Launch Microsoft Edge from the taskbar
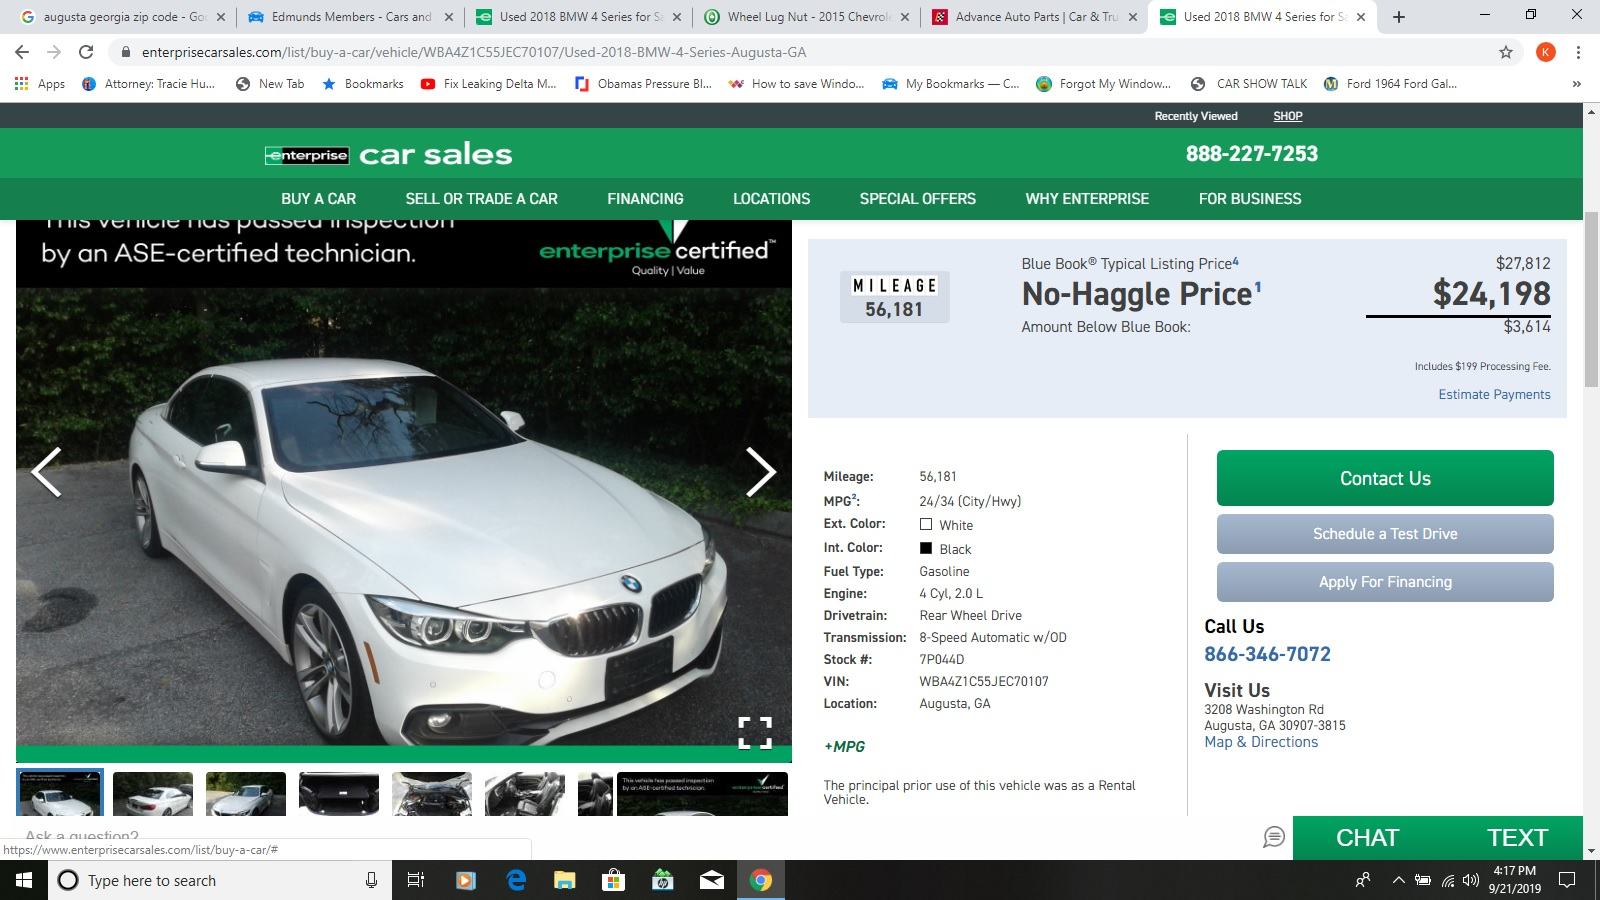 pos(516,880)
